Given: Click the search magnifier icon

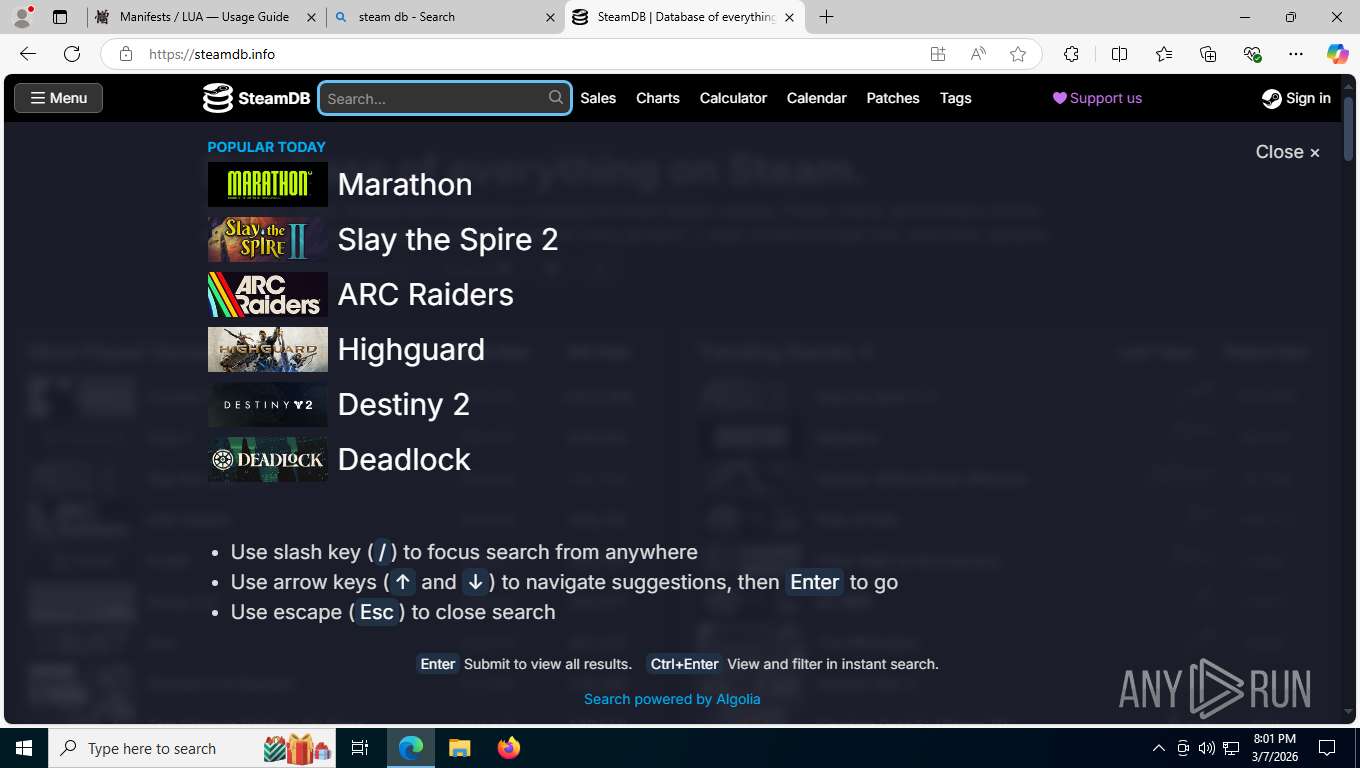Looking at the screenshot, I should (556, 97).
